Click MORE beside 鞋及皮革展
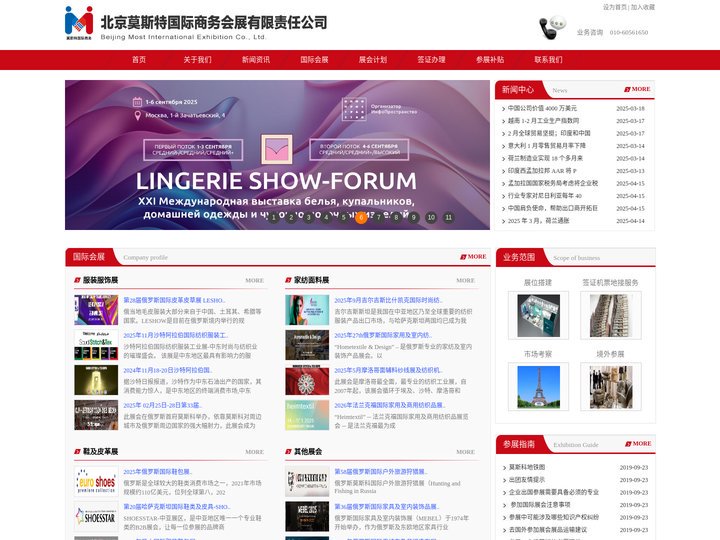Image resolution: width=720 pixels, height=540 pixels. tap(254, 452)
